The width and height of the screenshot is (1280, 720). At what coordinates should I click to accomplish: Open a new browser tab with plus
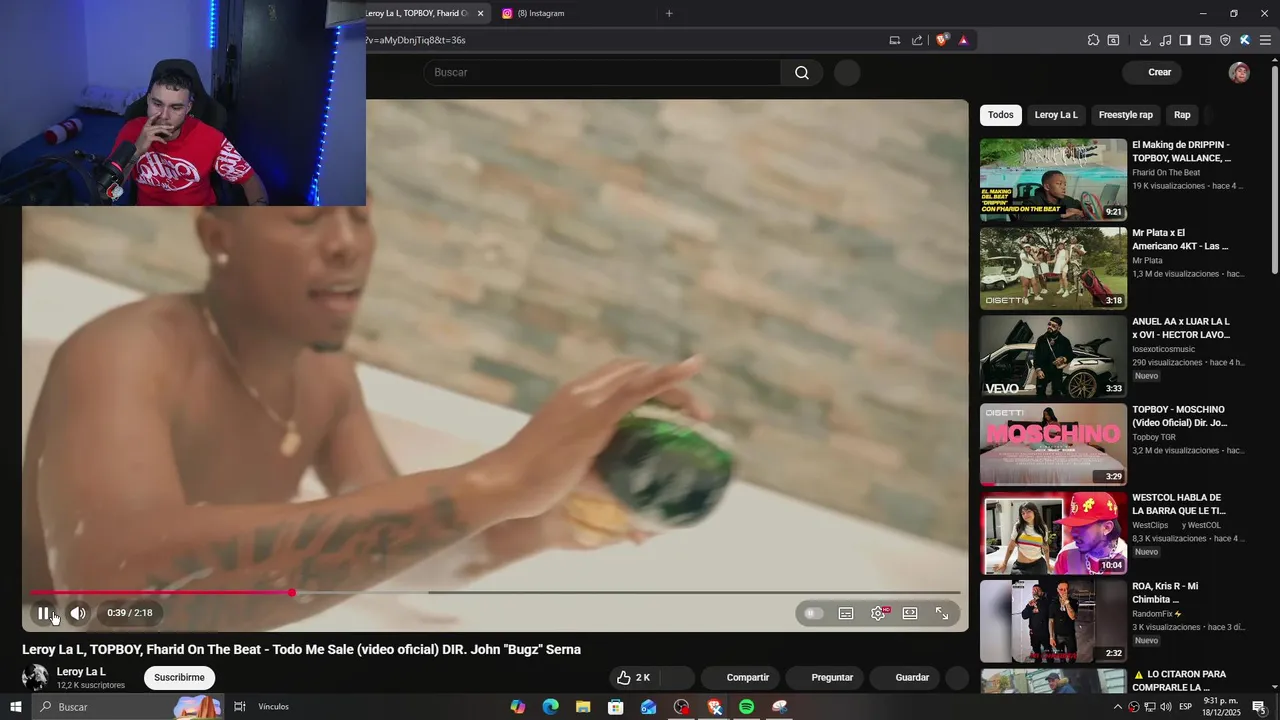(669, 13)
